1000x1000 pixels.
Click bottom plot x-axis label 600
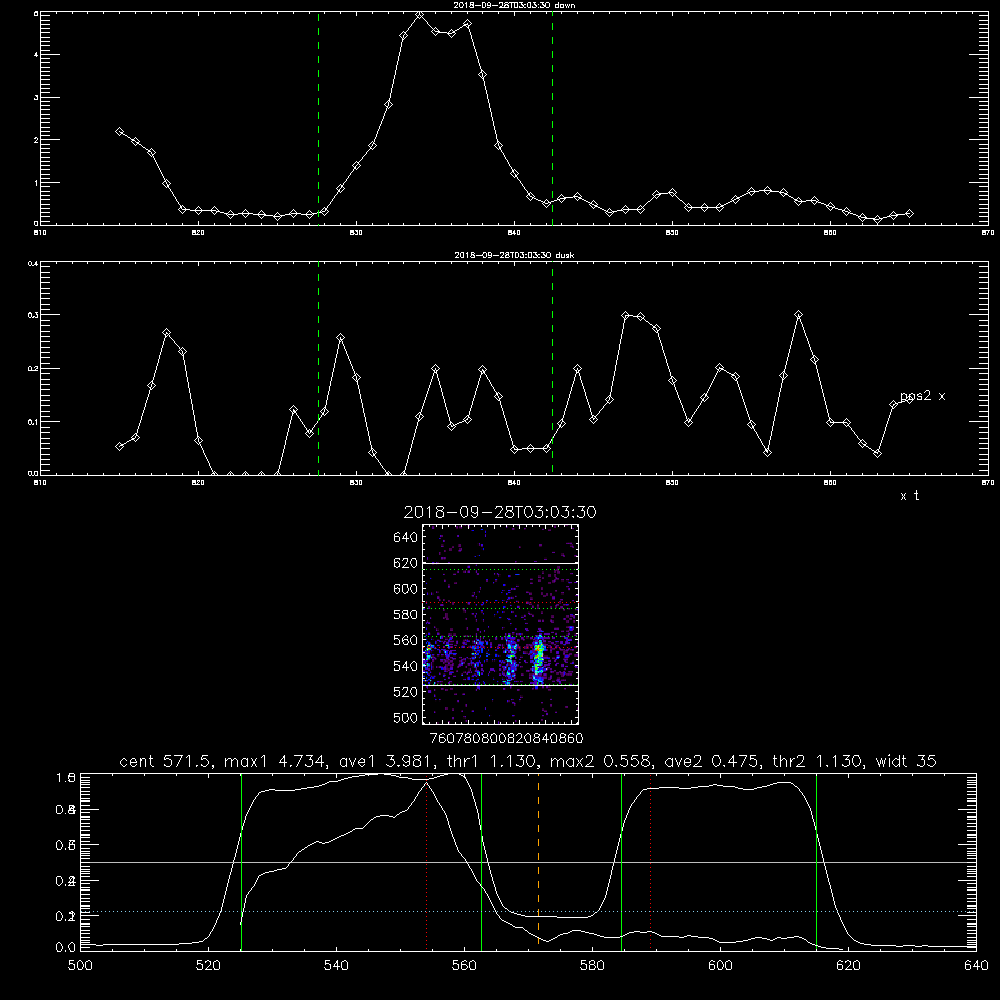coord(720,966)
